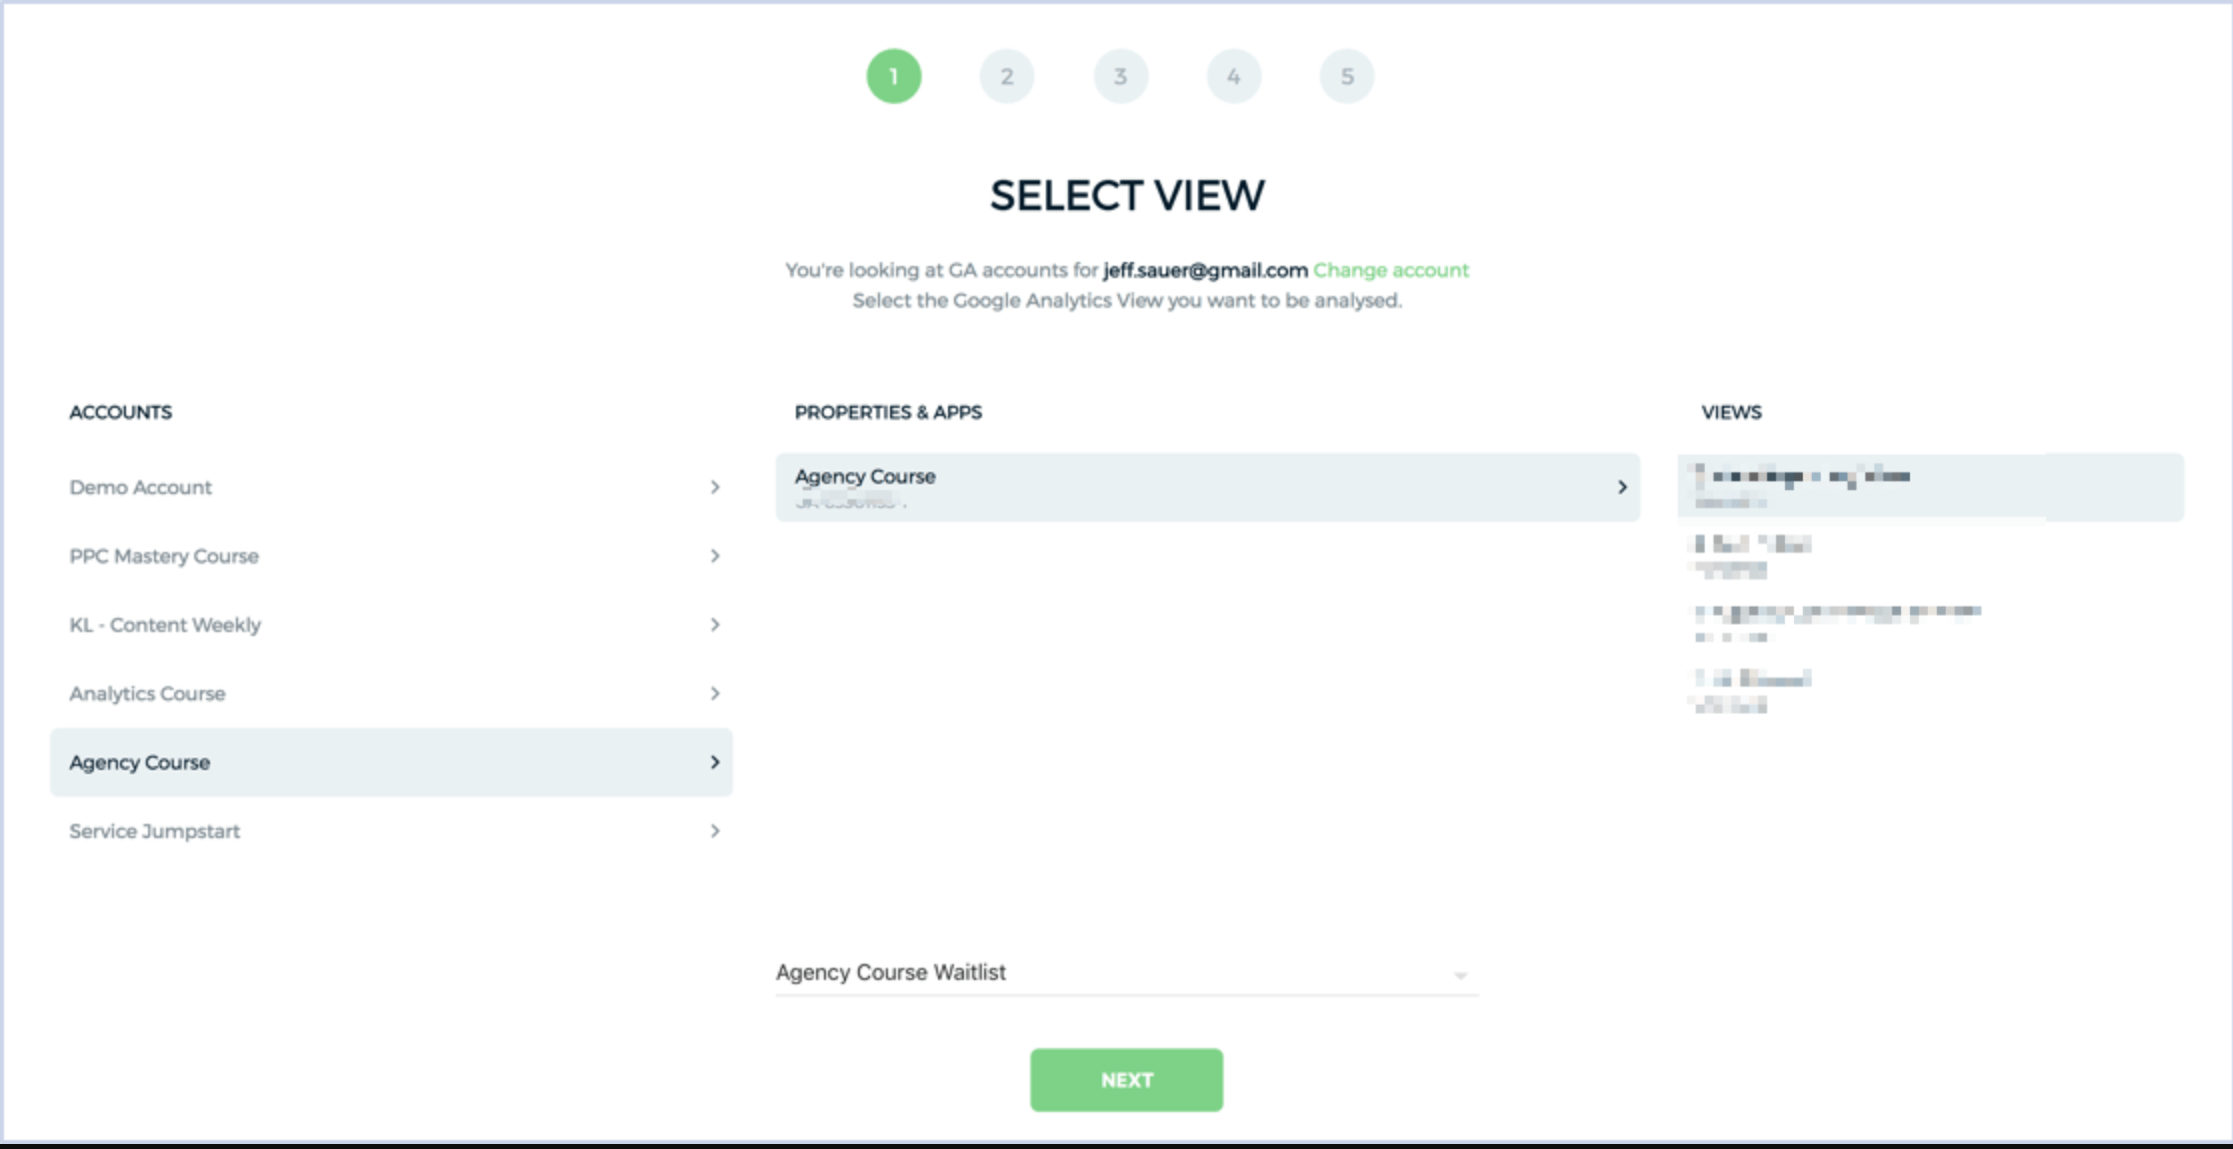Select the Analytics Course account
This screenshot has height=1149, width=2233.
[388, 693]
